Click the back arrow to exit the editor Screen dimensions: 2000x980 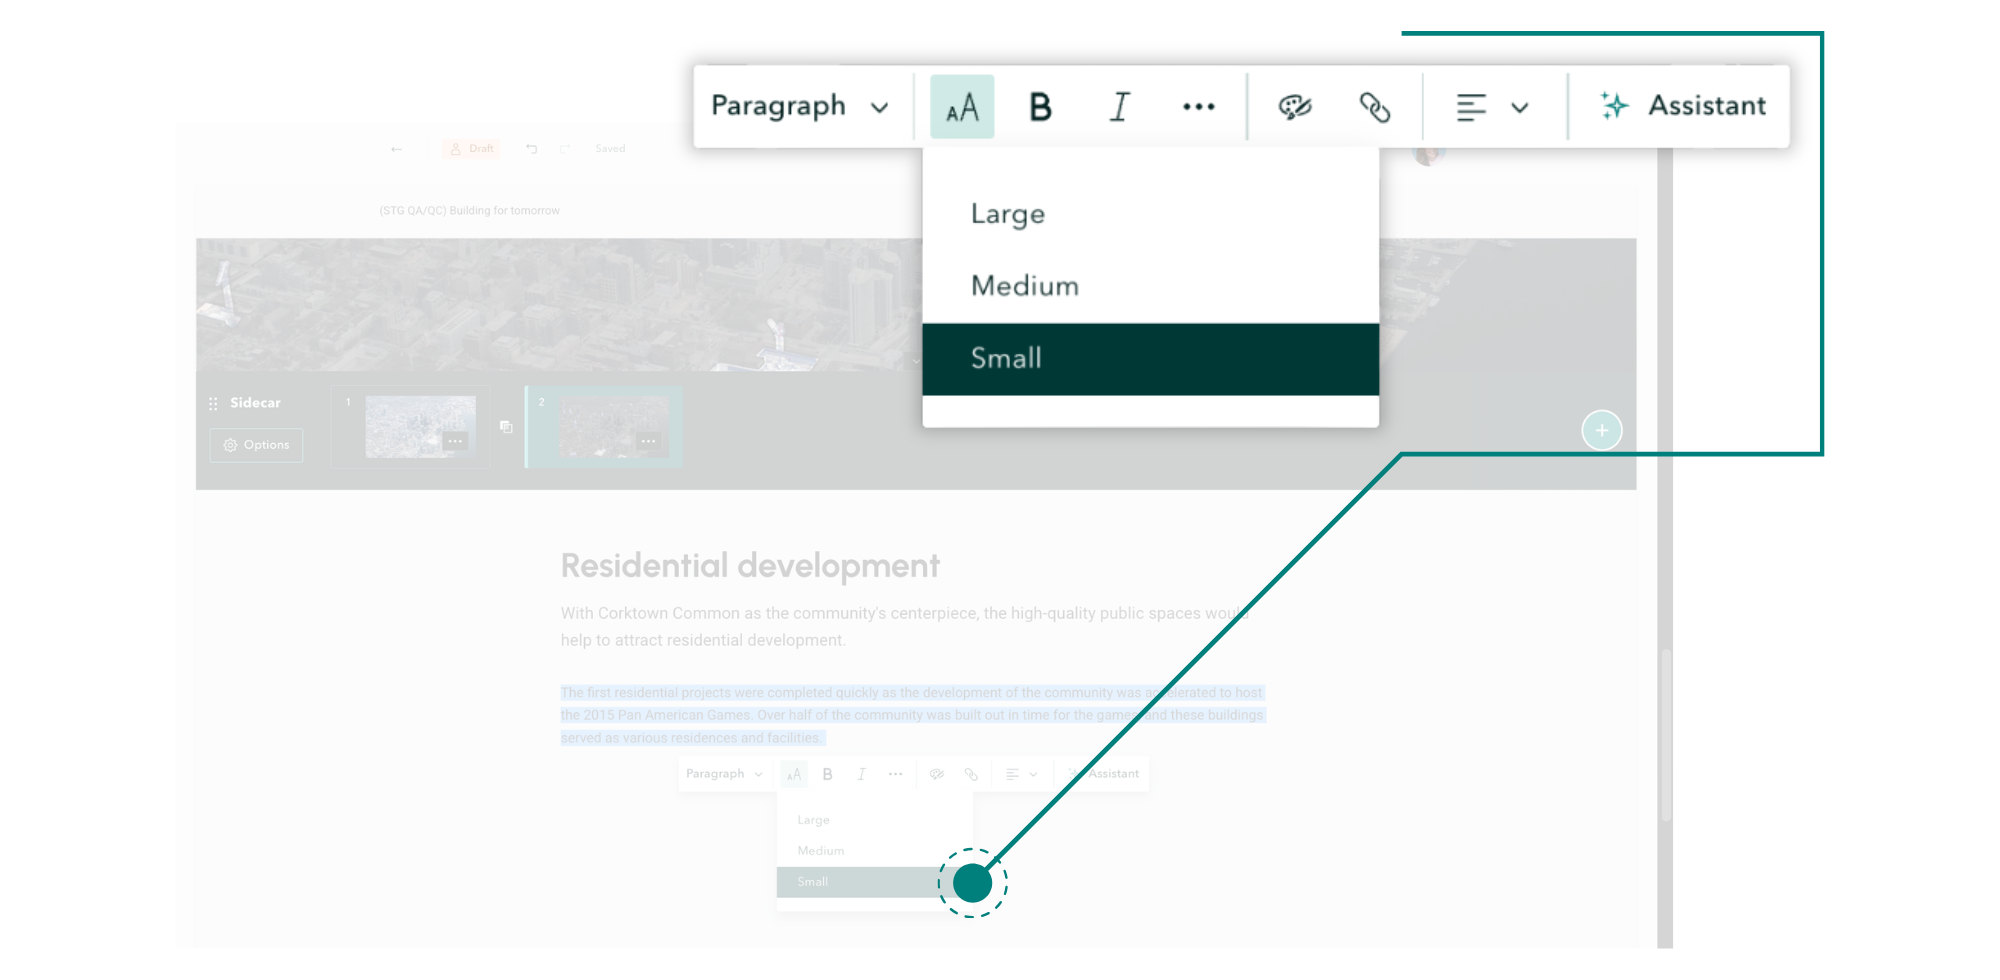(x=396, y=148)
